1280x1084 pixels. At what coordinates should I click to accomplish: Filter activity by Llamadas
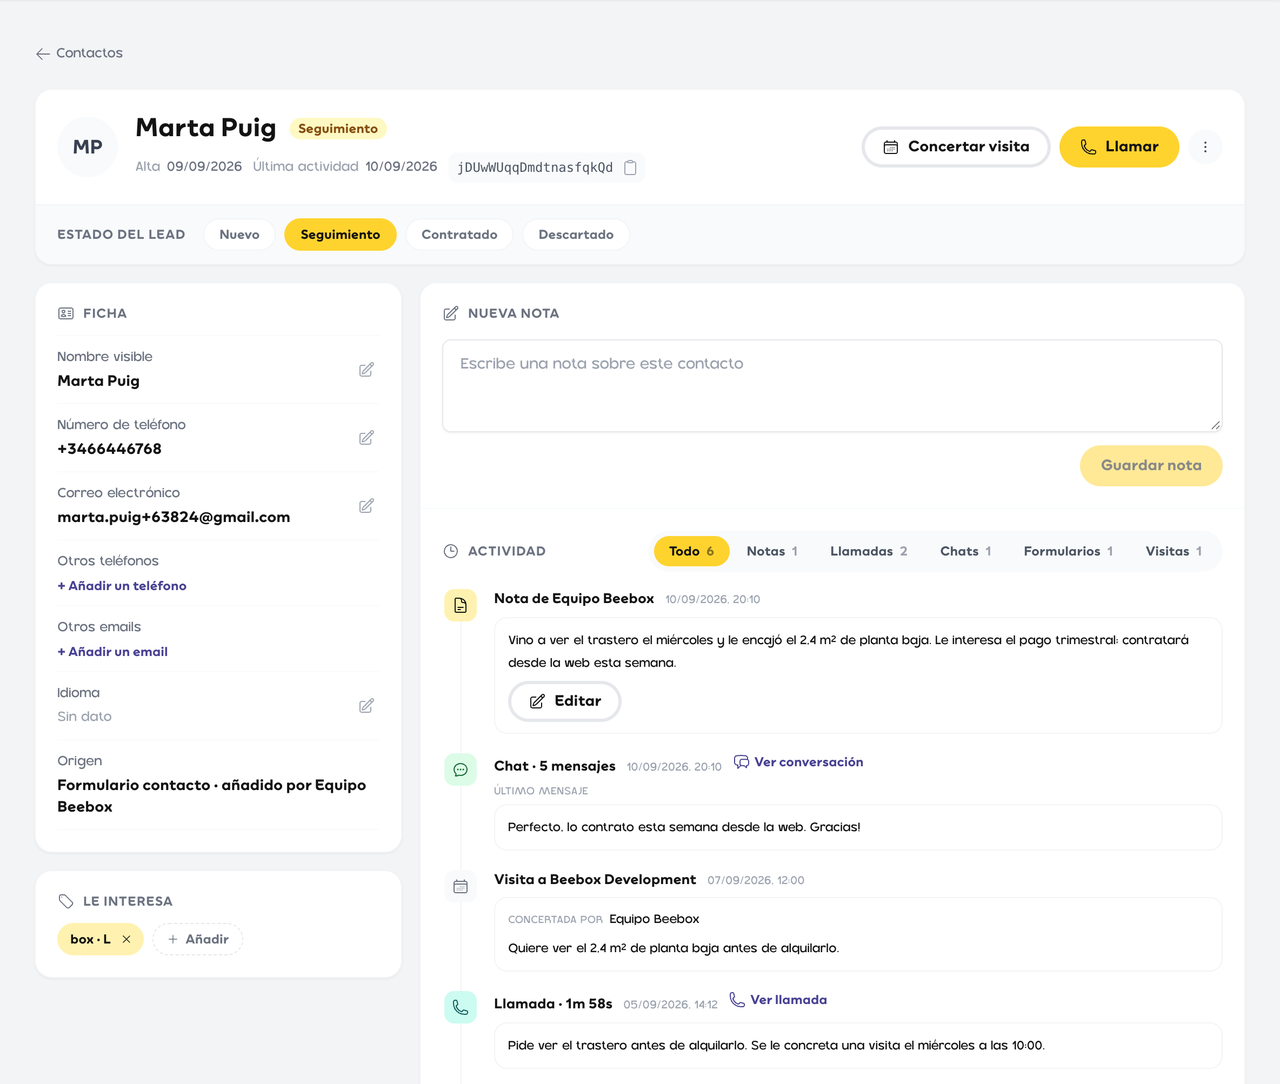click(x=869, y=551)
